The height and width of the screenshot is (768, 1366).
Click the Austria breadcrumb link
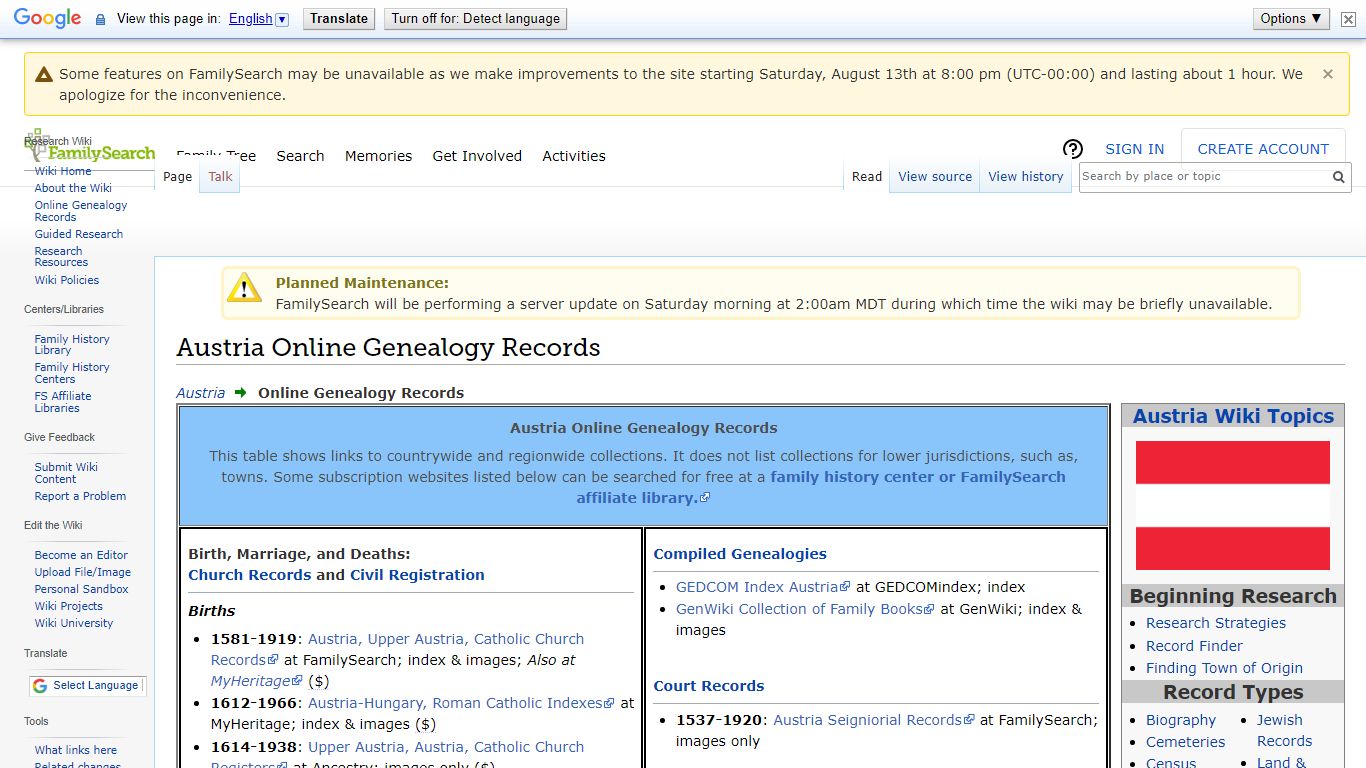(201, 393)
